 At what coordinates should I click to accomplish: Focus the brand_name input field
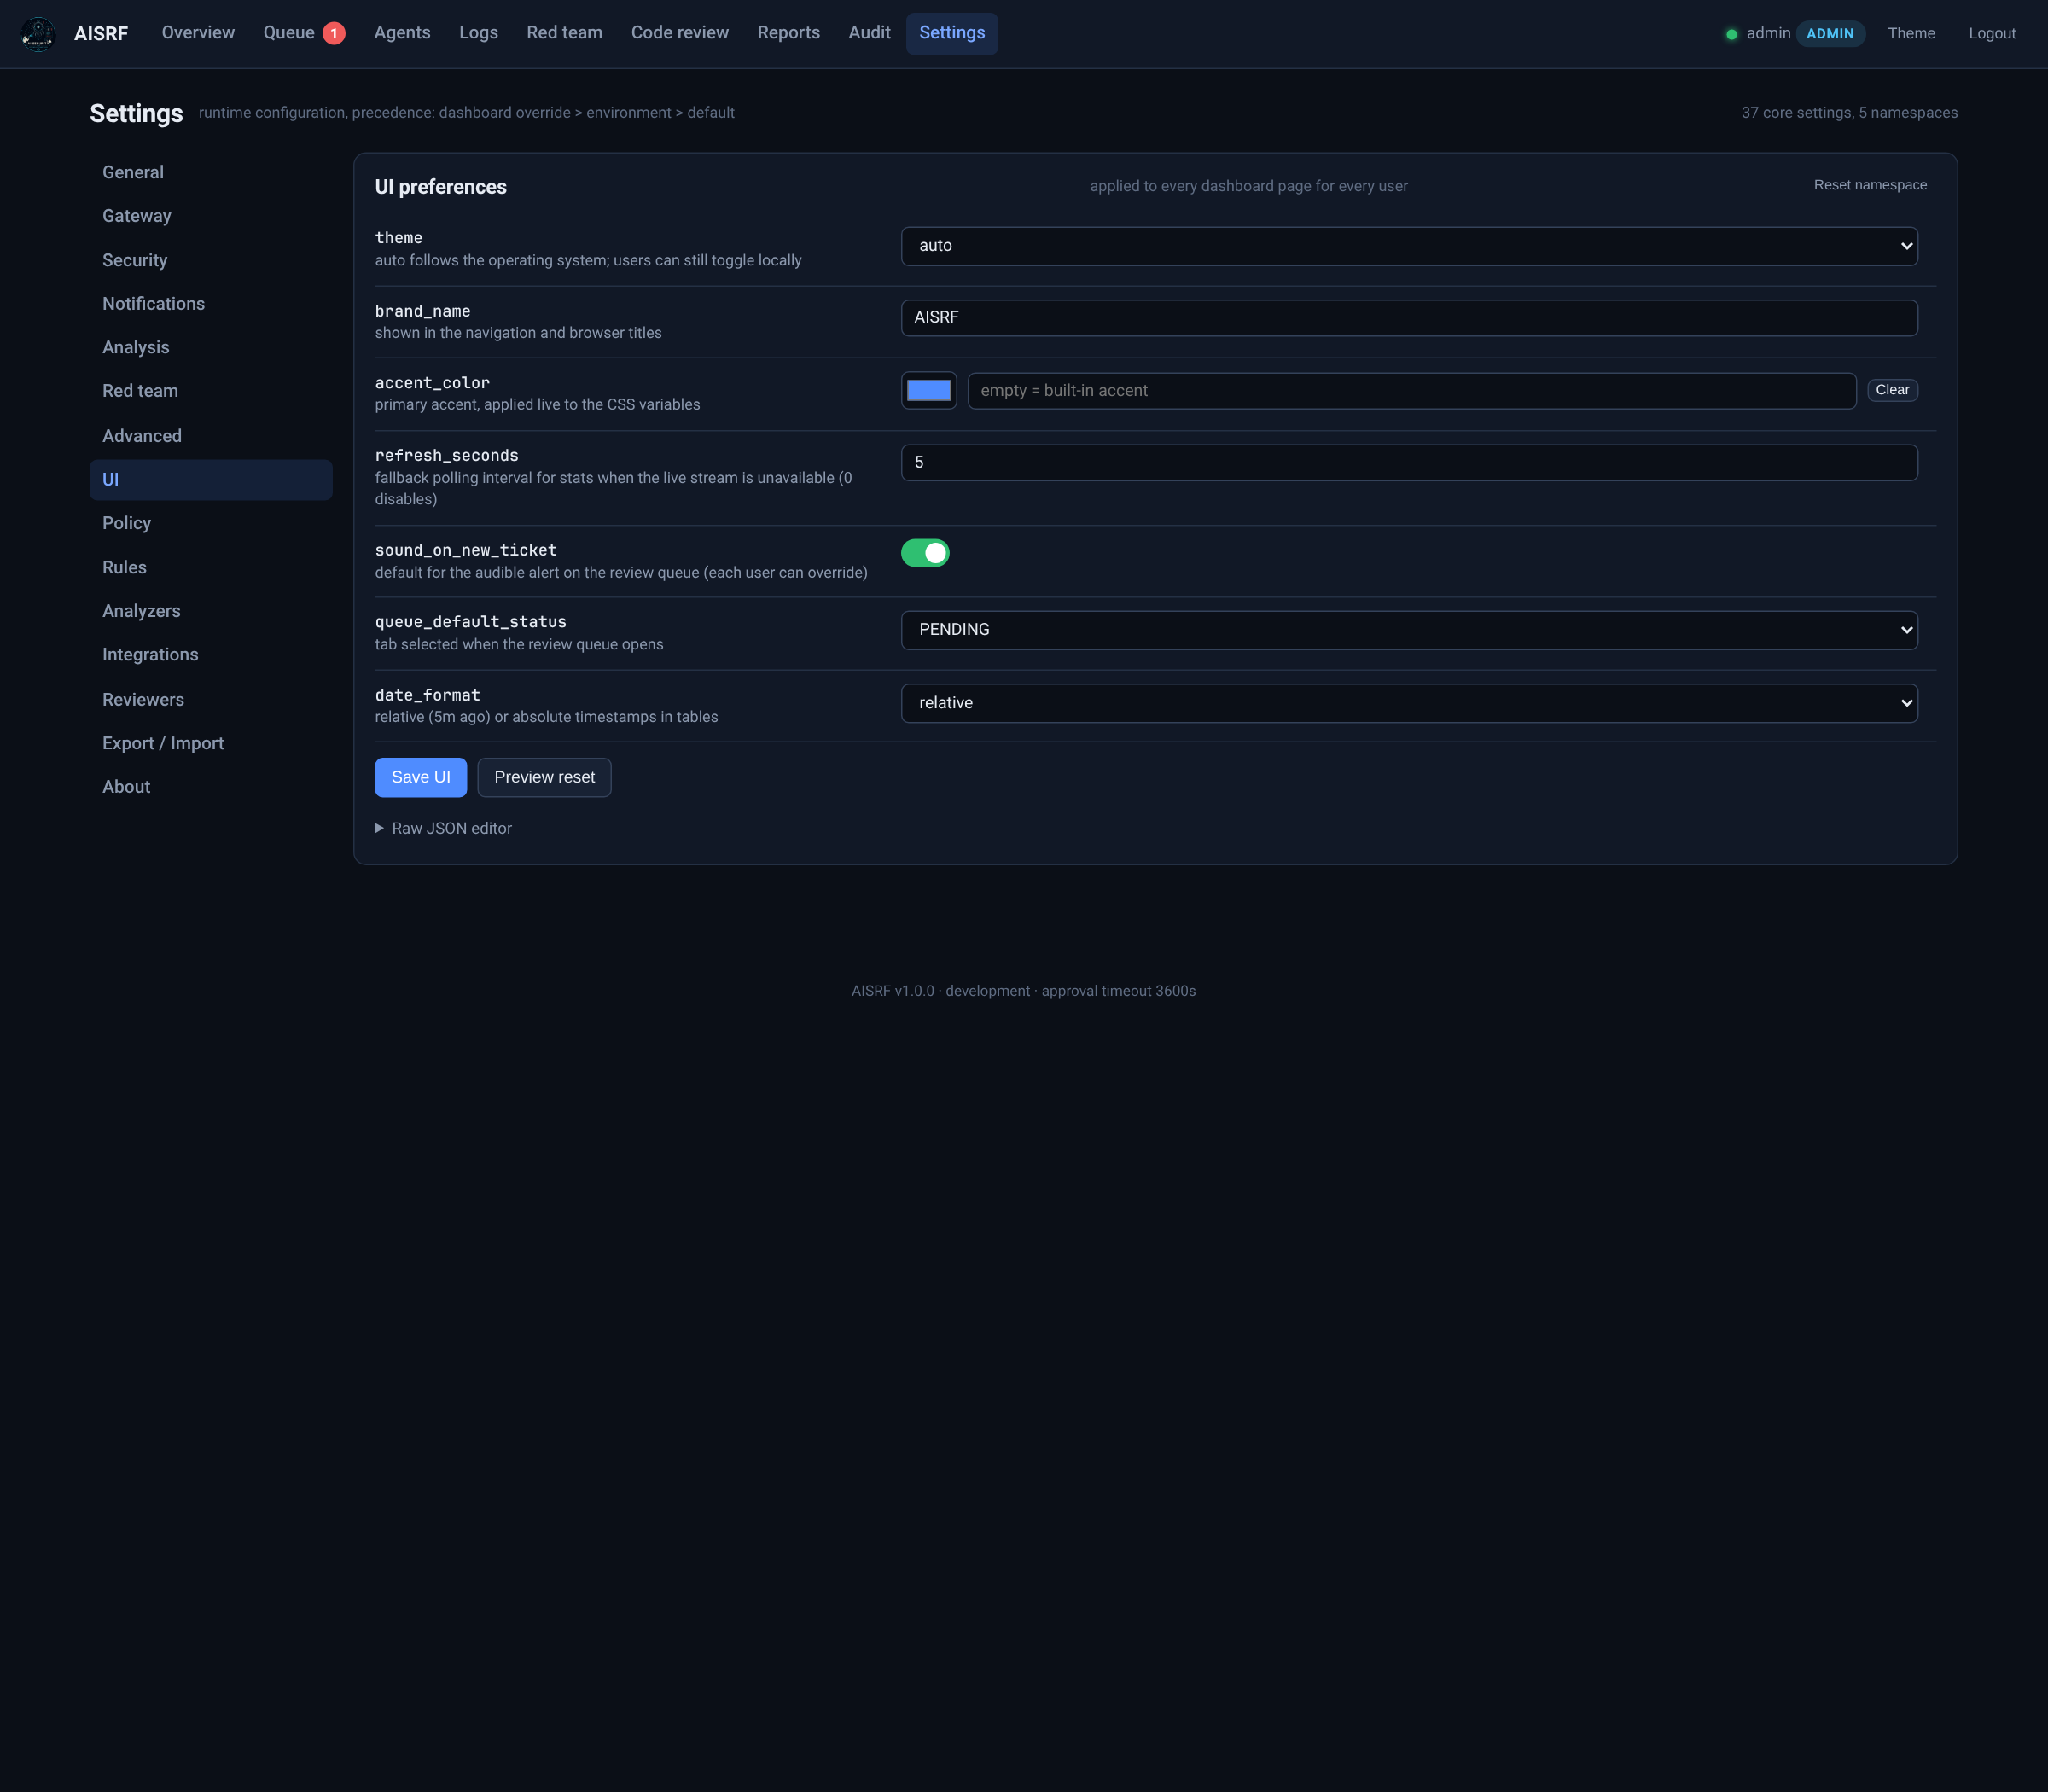tap(1409, 318)
